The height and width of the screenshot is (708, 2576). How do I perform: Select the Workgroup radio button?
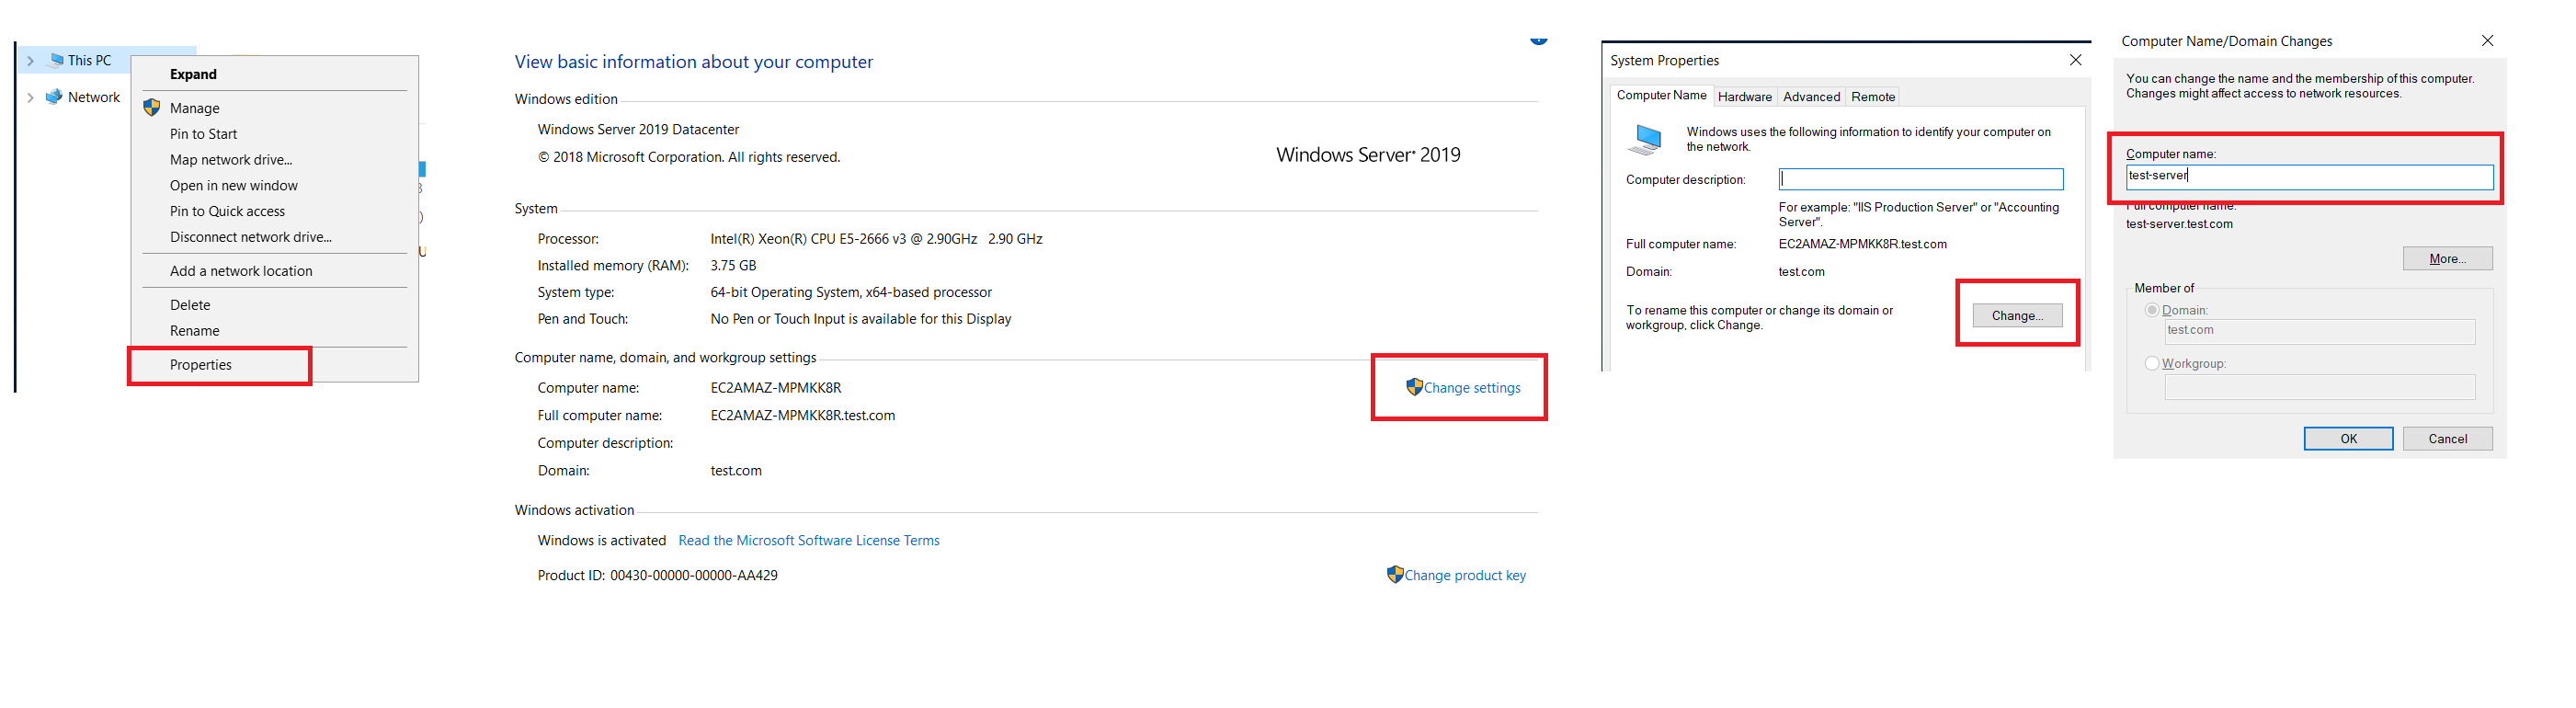pyautogui.click(x=2152, y=363)
